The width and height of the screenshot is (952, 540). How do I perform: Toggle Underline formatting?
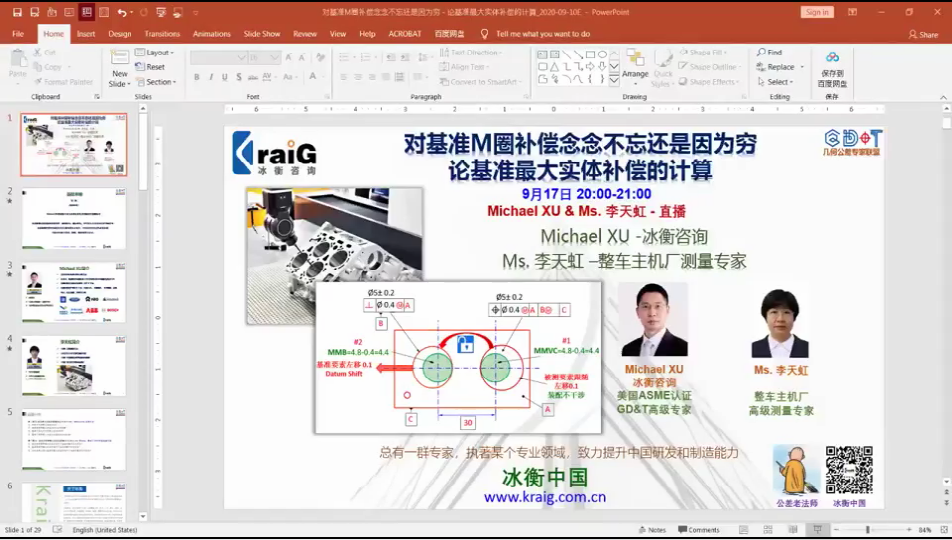225,77
